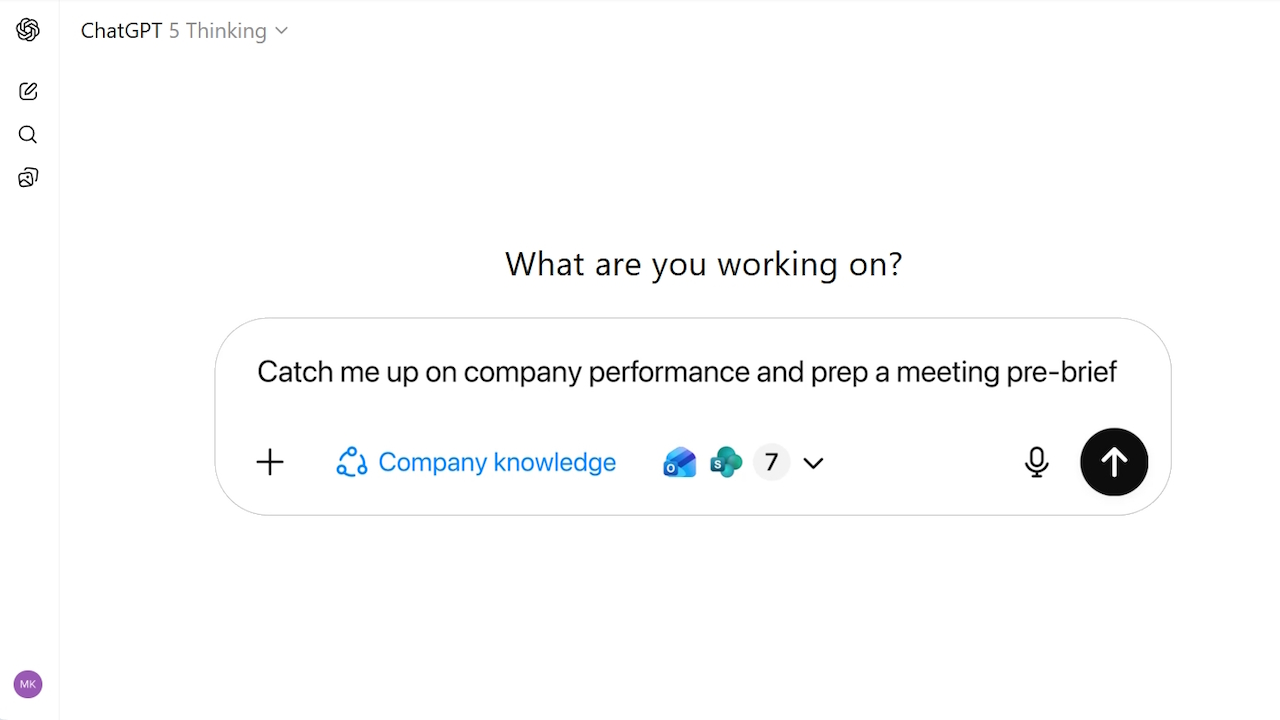
Task: Start a new chat with the compose icon
Action: 28,91
